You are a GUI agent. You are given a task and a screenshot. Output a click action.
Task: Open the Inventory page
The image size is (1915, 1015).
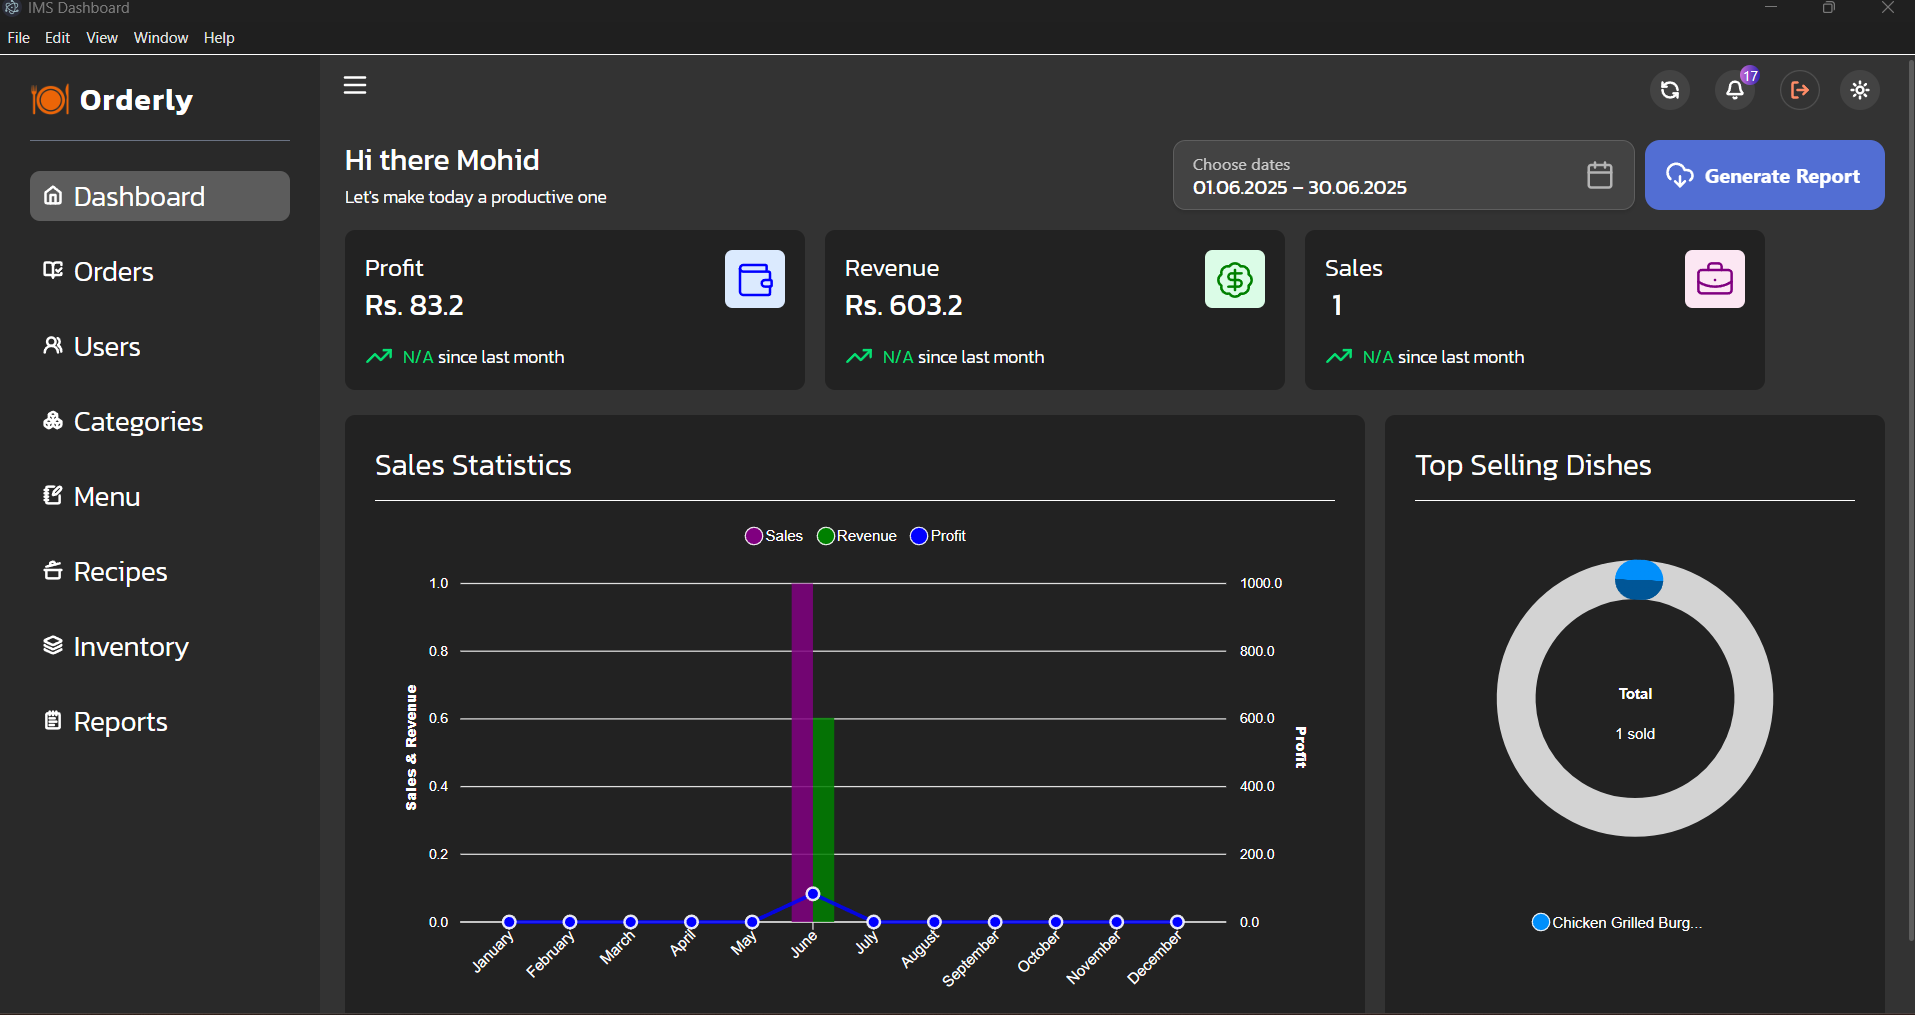coord(131,647)
